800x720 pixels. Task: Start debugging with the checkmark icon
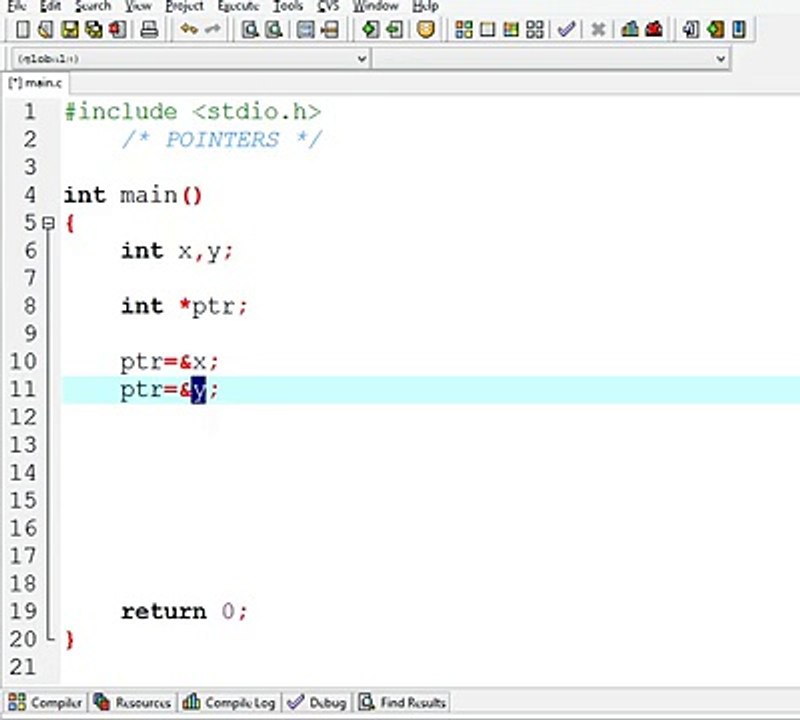566,29
